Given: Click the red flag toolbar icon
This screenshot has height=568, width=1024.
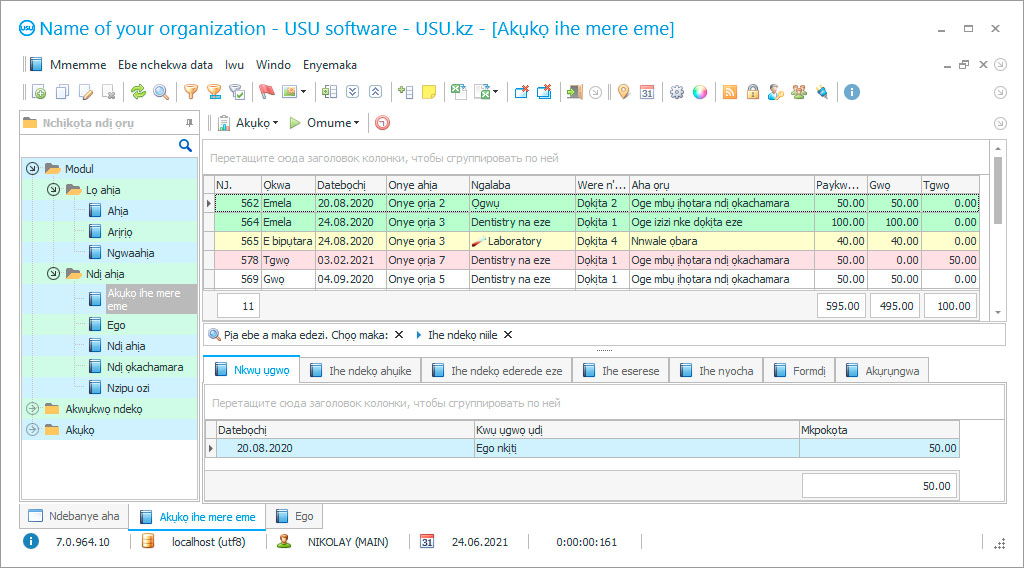Looking at the screenshot, I should 267,92.
